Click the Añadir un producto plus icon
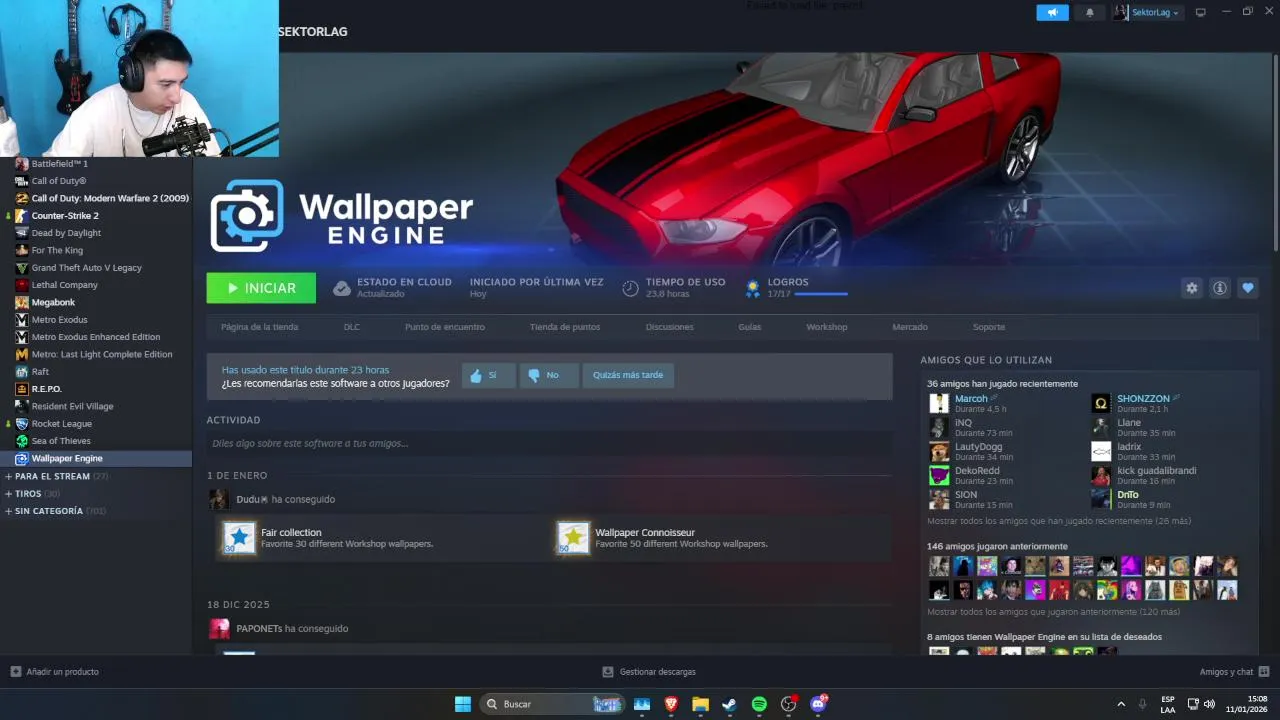 tap(15, 672)
